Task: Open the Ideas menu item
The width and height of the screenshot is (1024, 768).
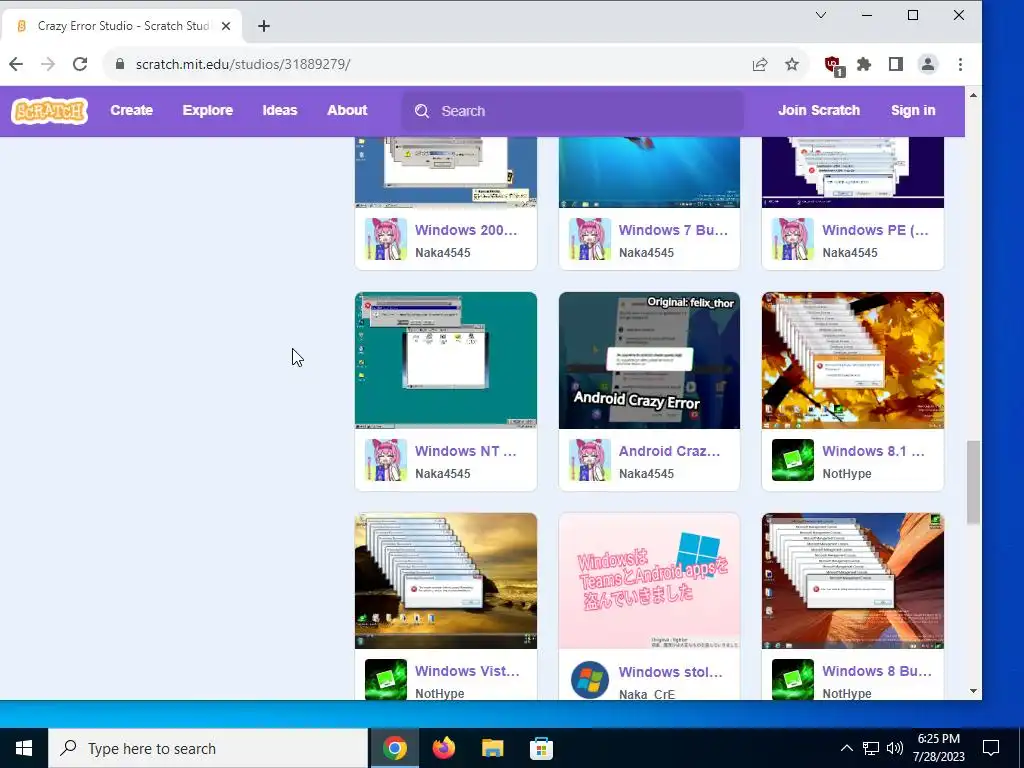Action: [x=280, y=110]
